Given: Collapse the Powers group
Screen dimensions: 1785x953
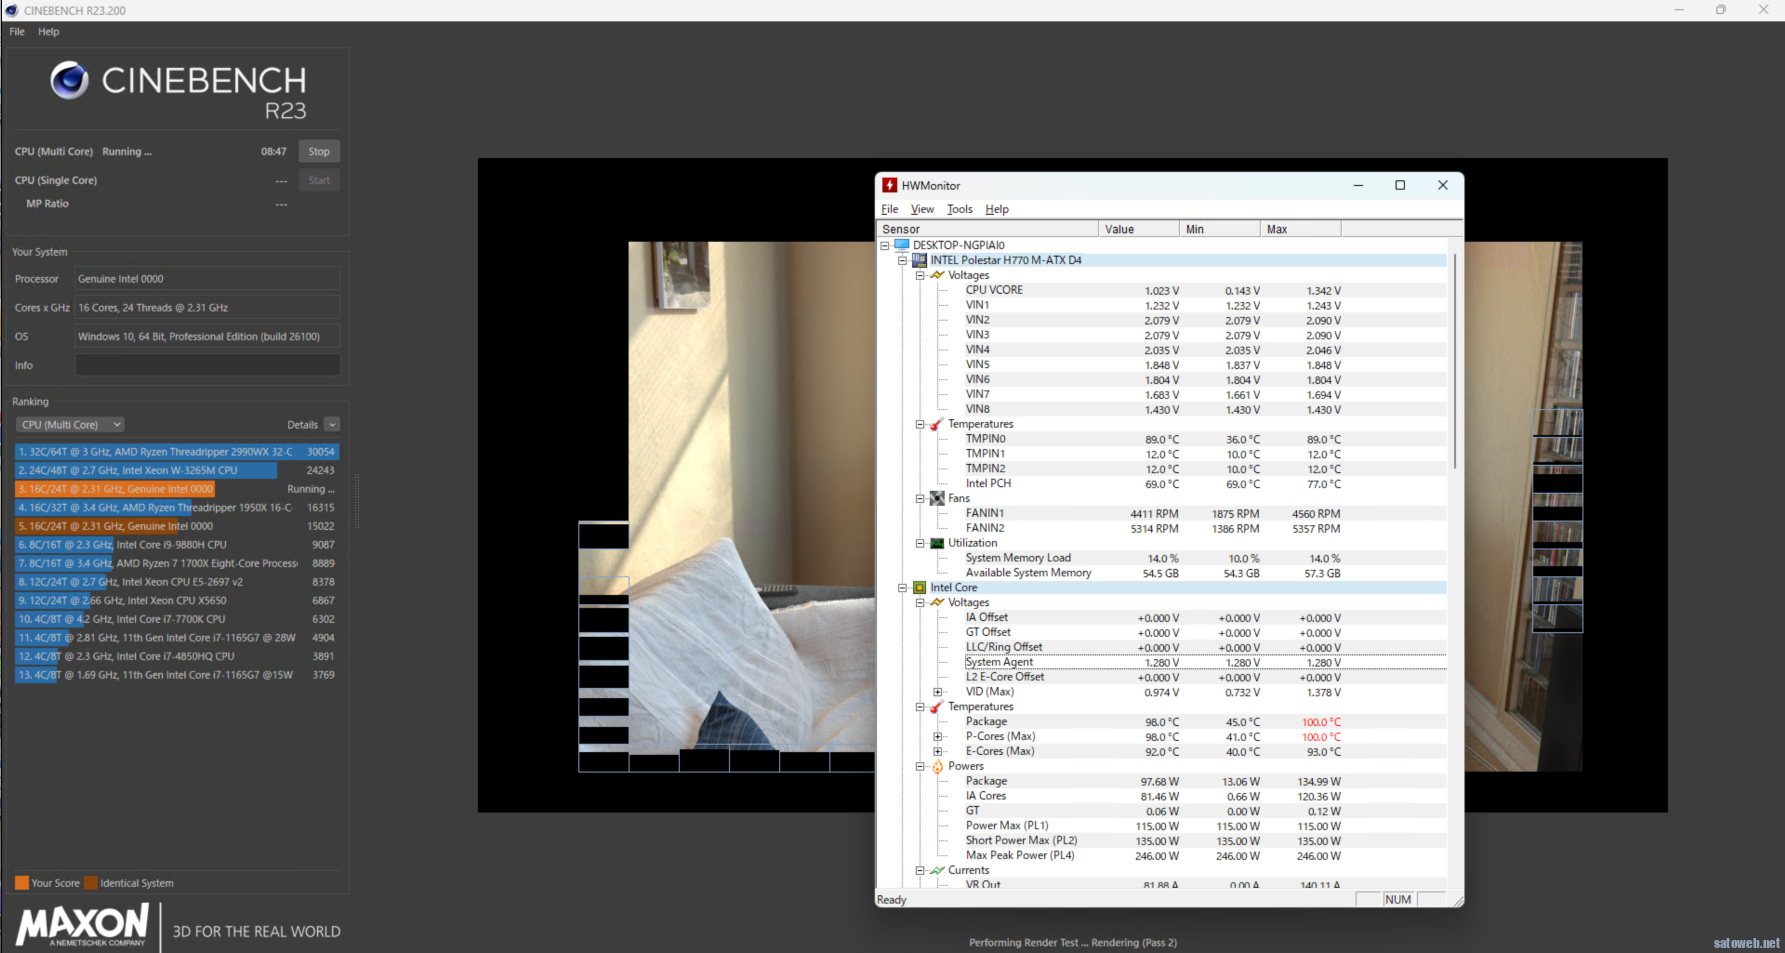Looking at the screenshot, I should (x=920, y=767).
